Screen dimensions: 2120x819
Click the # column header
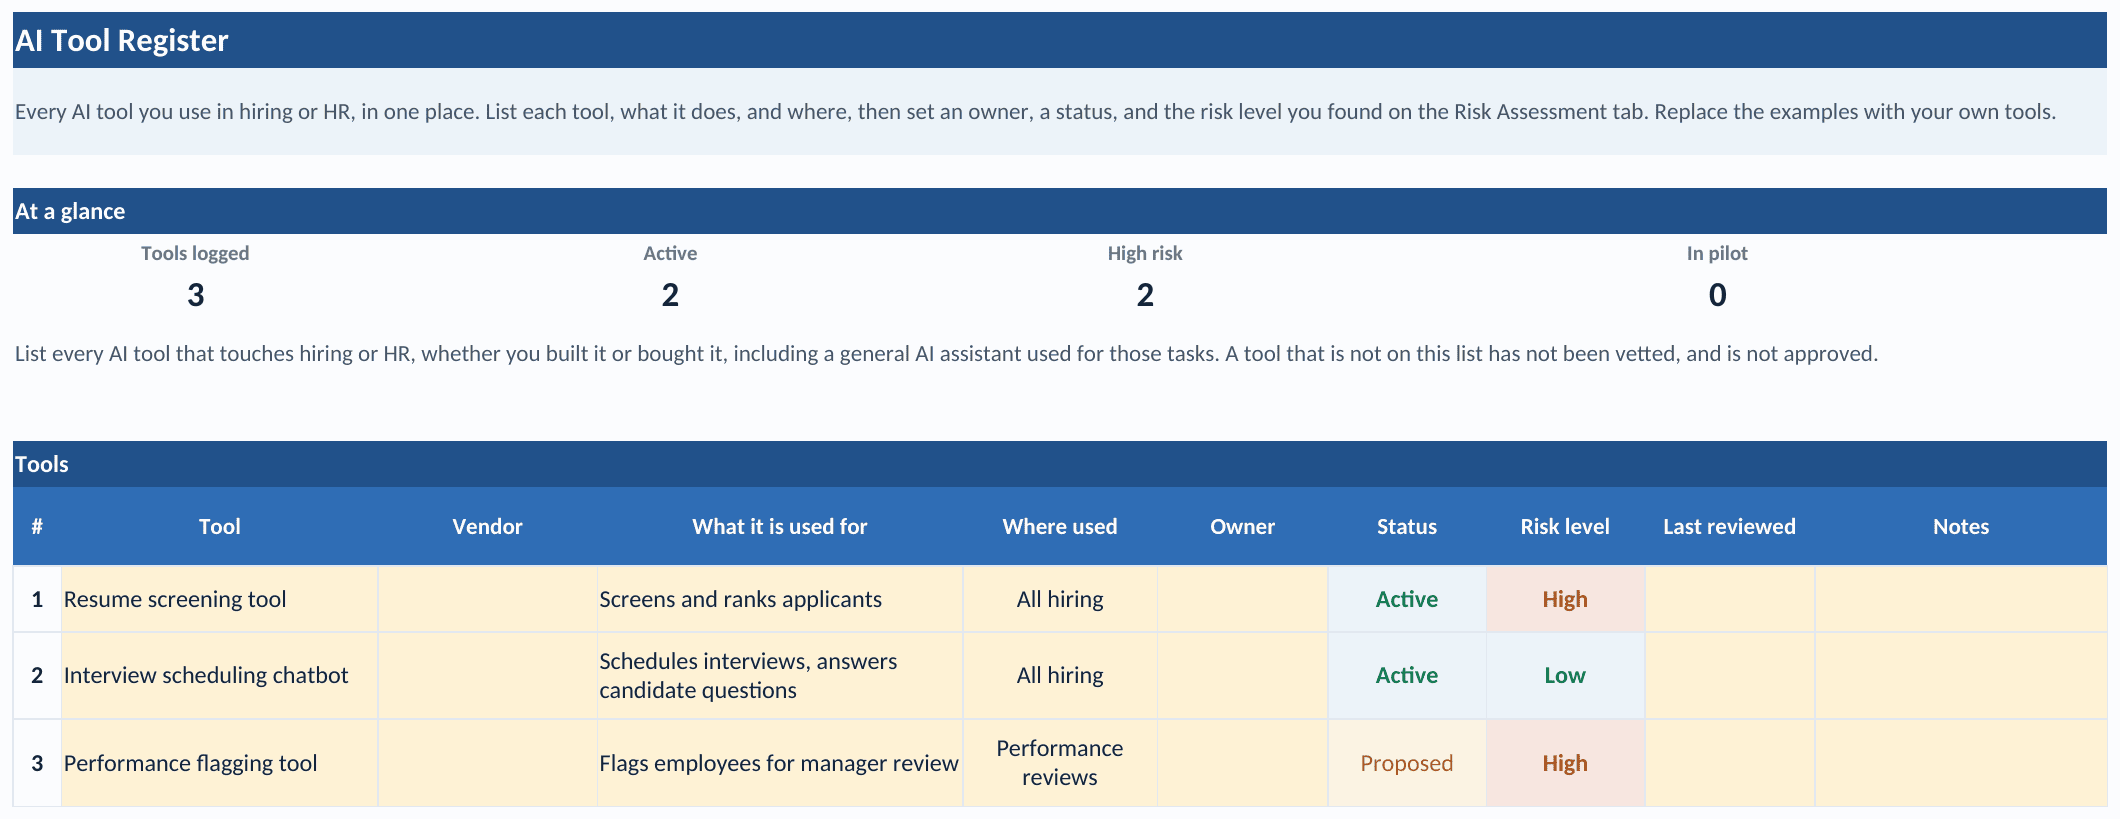coord(37,526)
